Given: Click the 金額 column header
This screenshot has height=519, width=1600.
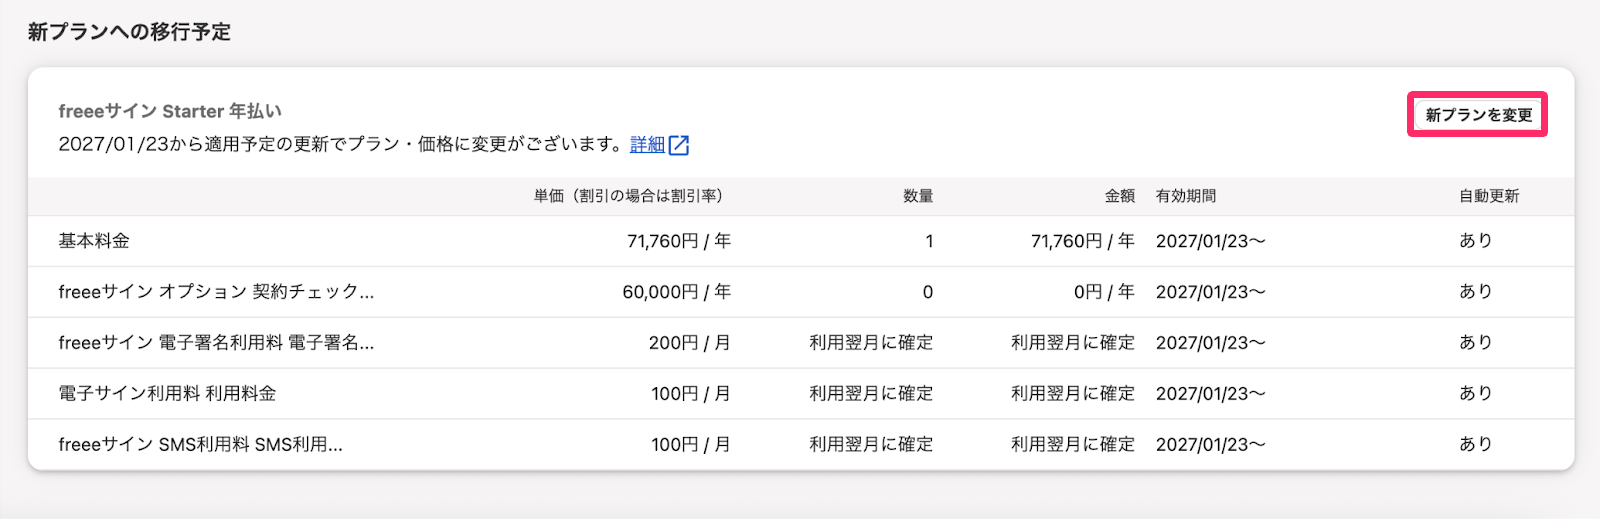Looking at the screenshot, I should [1120, 196].
